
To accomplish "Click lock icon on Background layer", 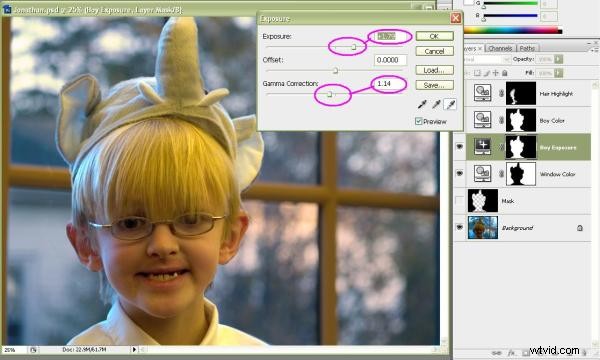I will click(x=580, y=228).
